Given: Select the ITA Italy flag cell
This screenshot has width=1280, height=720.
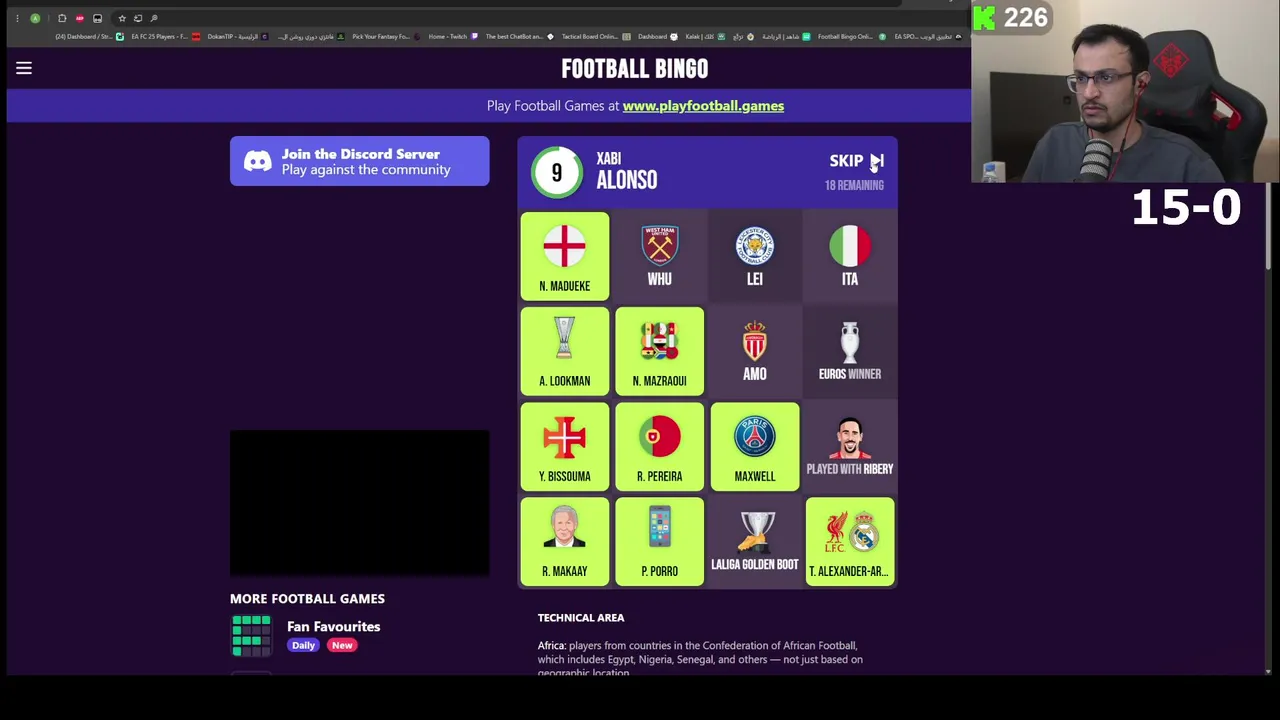Looking at the screenshot, I should coord(849,256).
